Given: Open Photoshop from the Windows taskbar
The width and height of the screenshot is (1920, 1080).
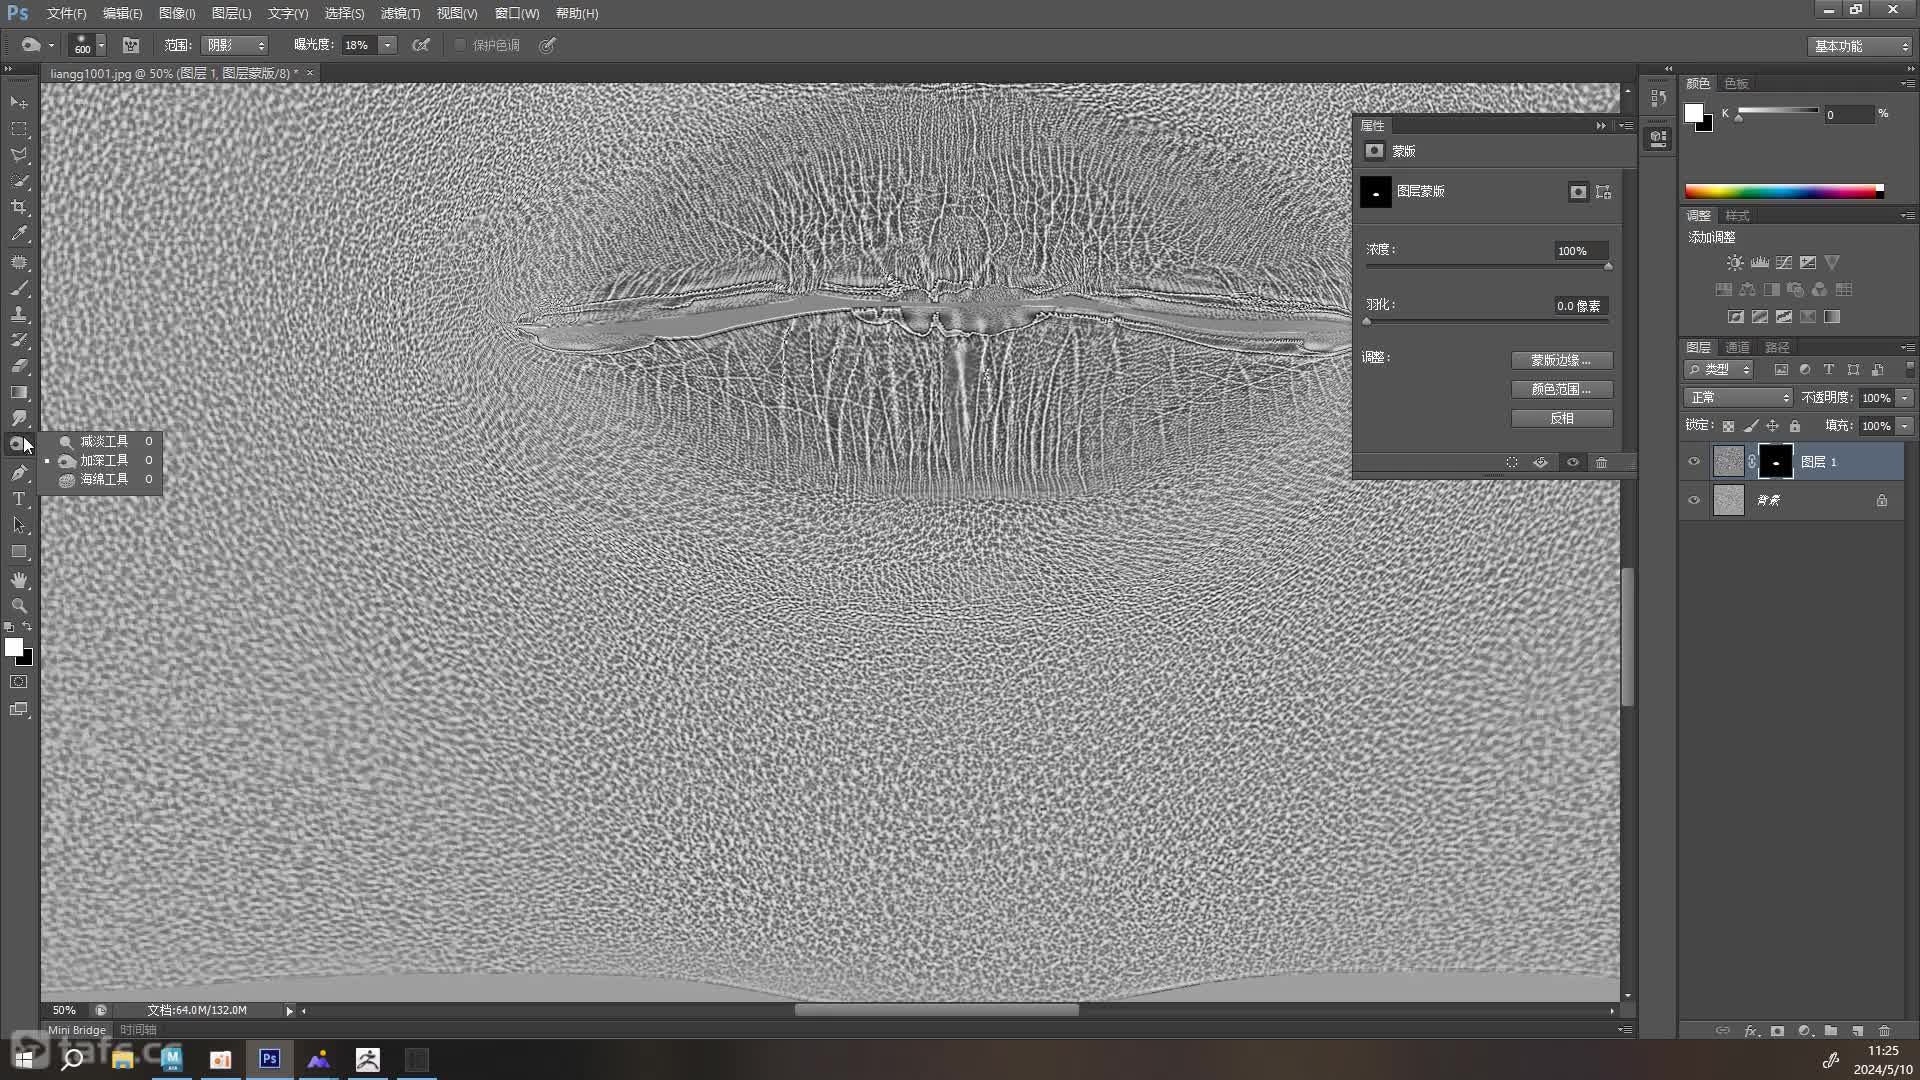Looking at the screenshot, I should [x=270, y=1059].
